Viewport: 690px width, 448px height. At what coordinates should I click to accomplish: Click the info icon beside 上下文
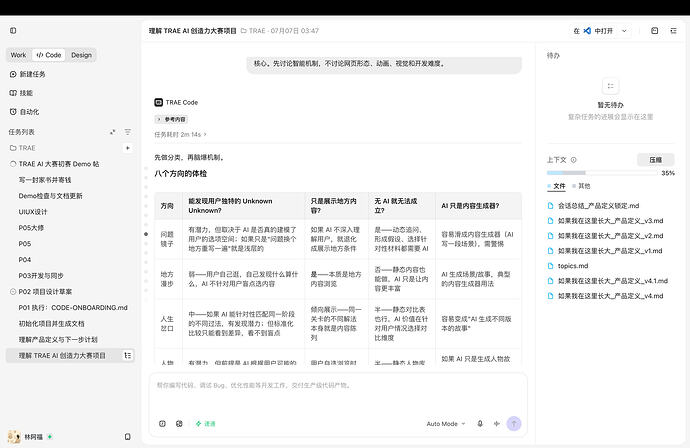point(573,160)
